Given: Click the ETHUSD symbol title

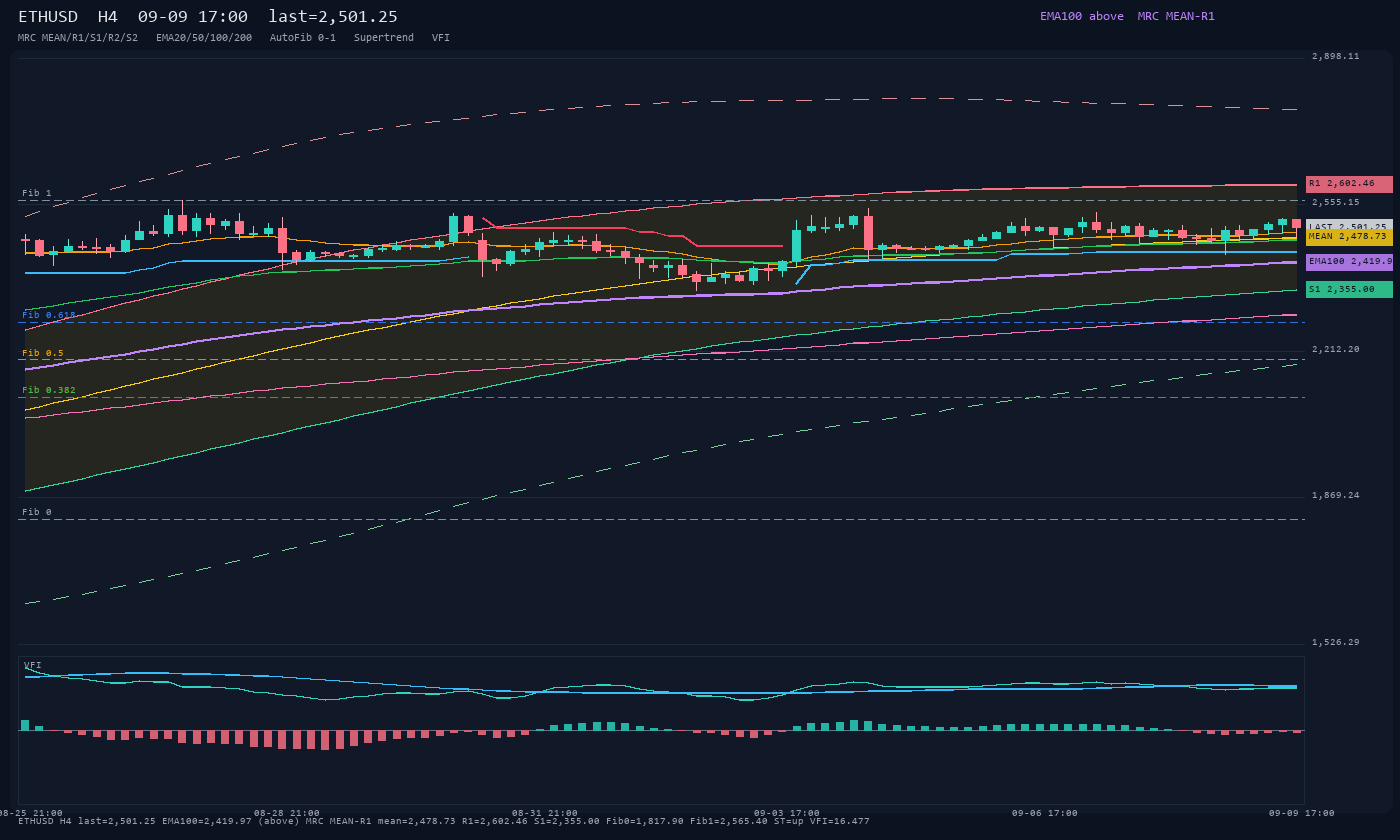Looking at the screenshot, I should [x=48, y=17].
